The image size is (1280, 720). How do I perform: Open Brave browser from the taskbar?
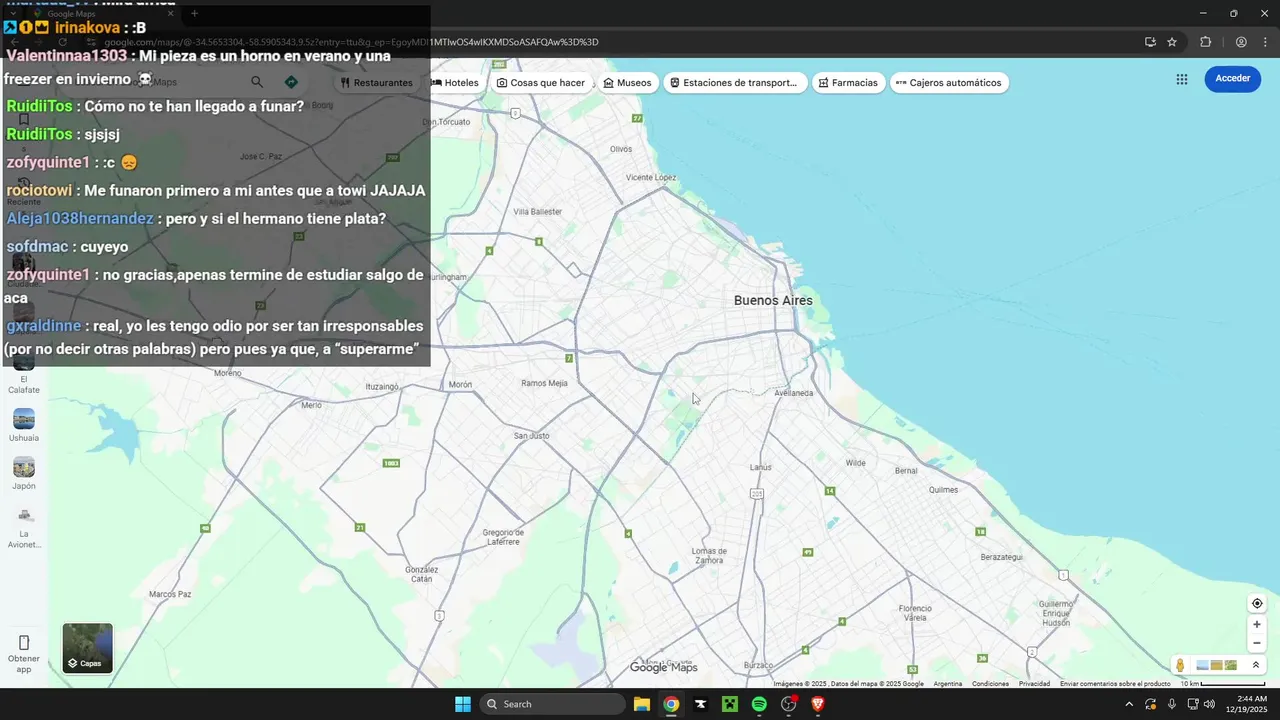(x=818, y=704)
